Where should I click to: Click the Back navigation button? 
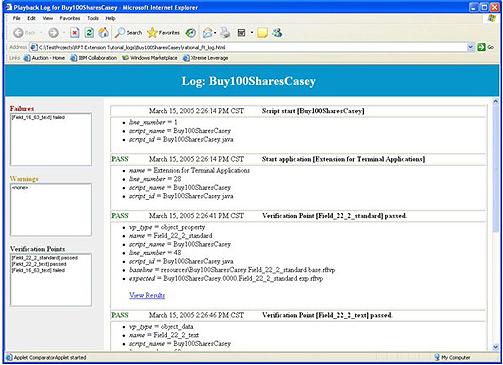point(24,33)
